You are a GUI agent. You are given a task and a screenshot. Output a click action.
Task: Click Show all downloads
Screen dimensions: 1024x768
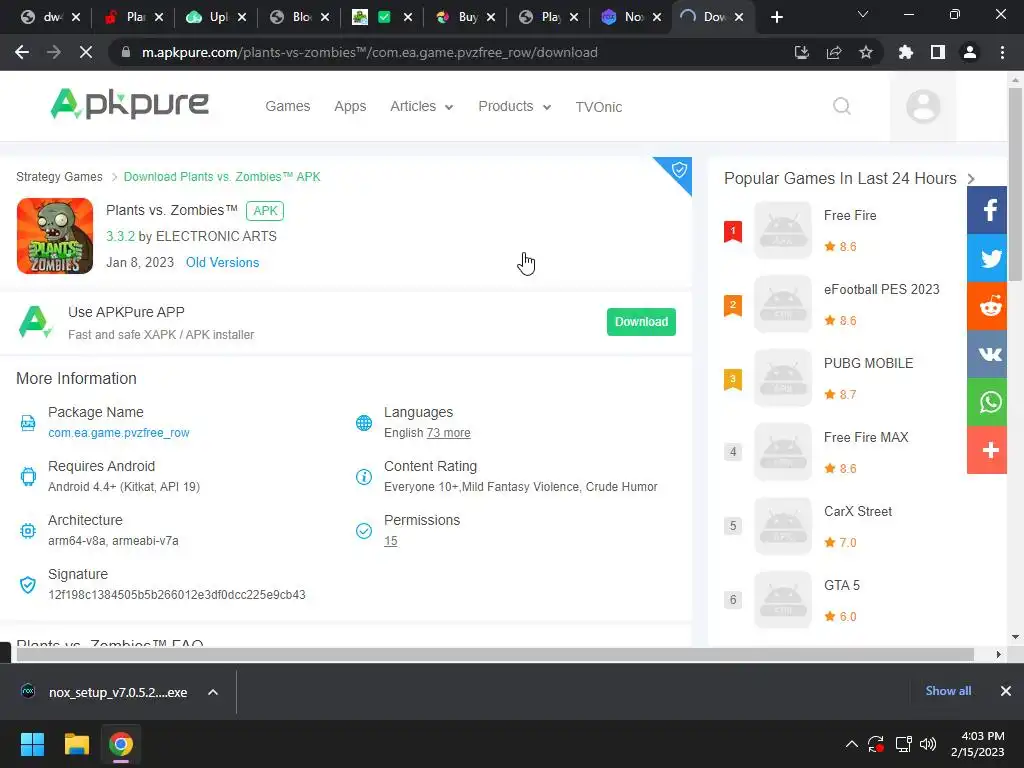948,691
